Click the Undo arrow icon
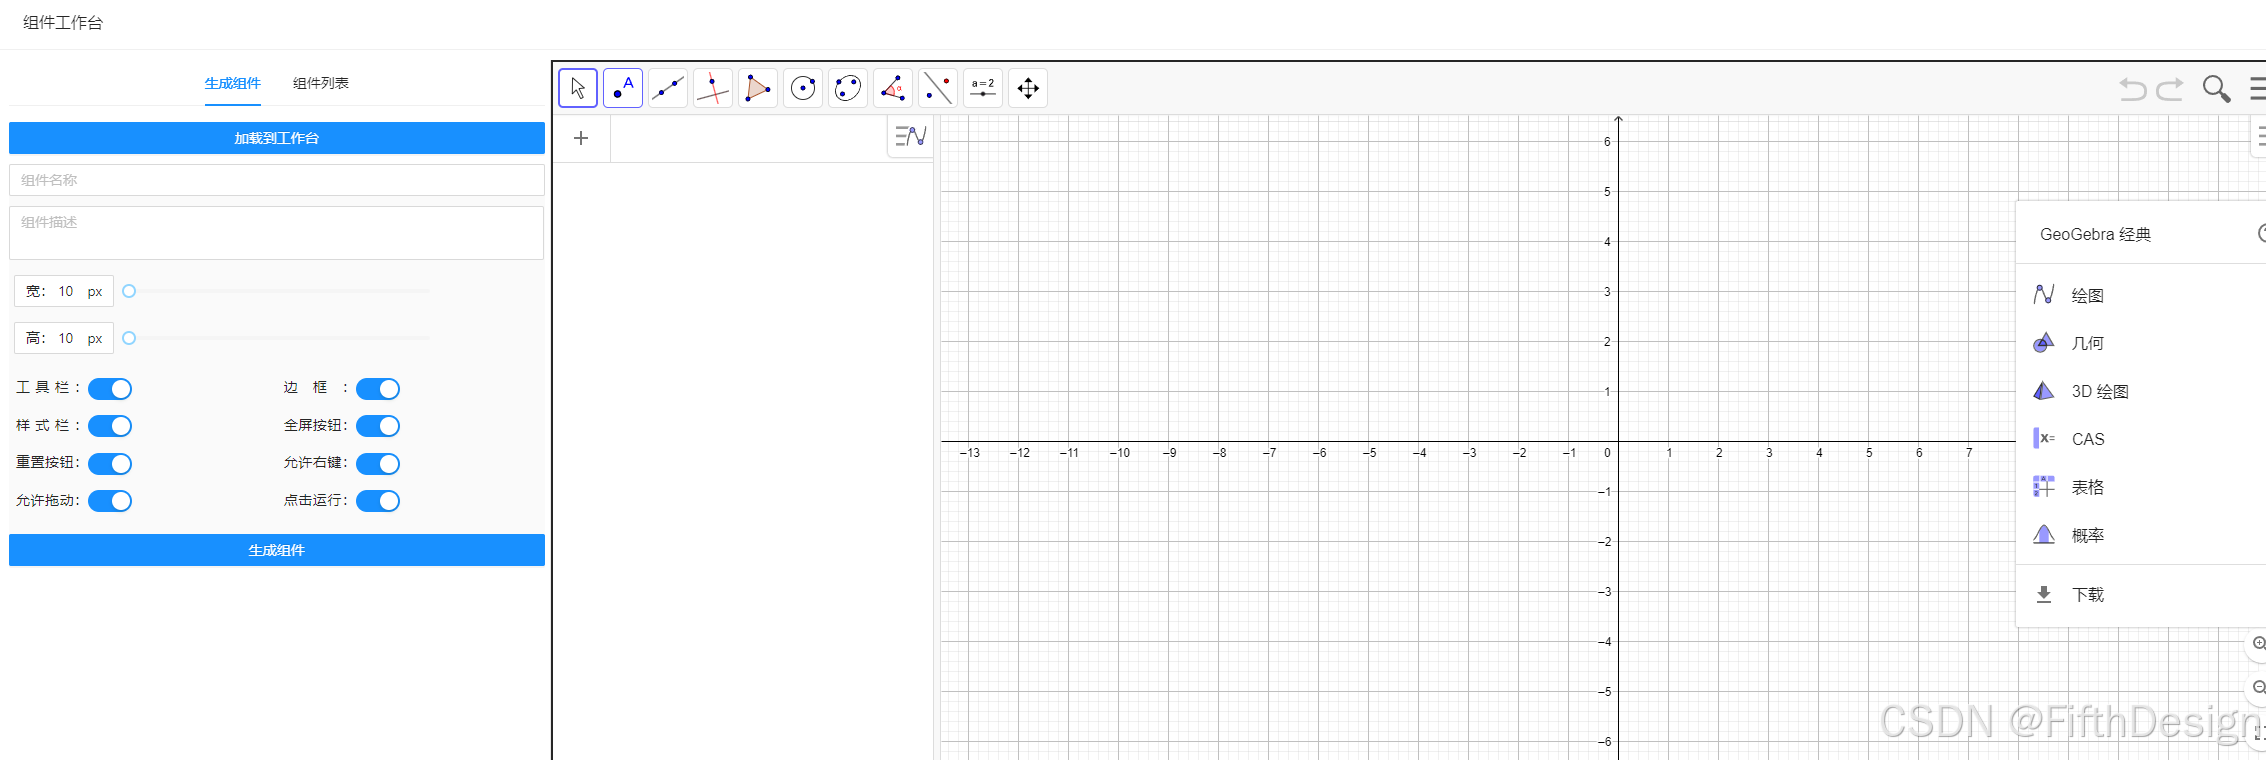Viewport: 2266px width, 760px height. [2133, 89]
